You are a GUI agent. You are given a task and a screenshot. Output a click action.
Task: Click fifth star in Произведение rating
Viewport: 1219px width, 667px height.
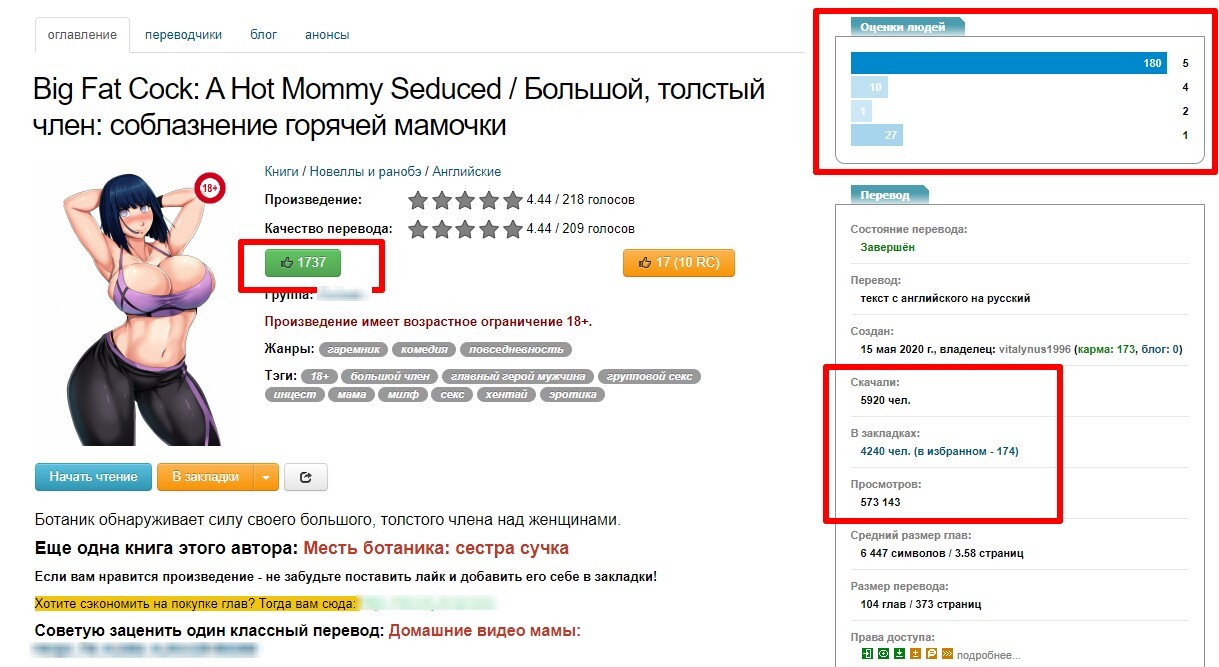coord(513,200)
